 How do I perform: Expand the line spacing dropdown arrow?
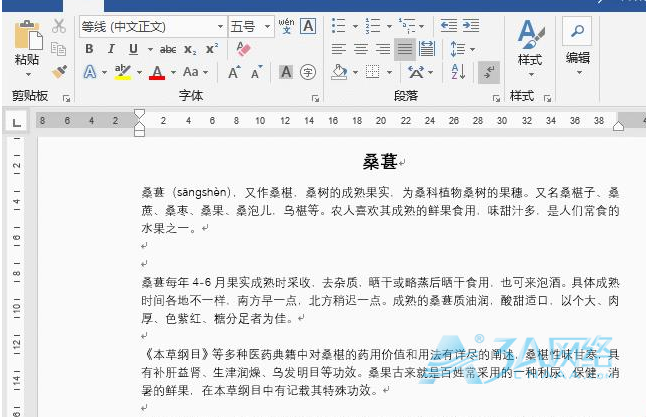pyautogui.click(x=470, y=49)
